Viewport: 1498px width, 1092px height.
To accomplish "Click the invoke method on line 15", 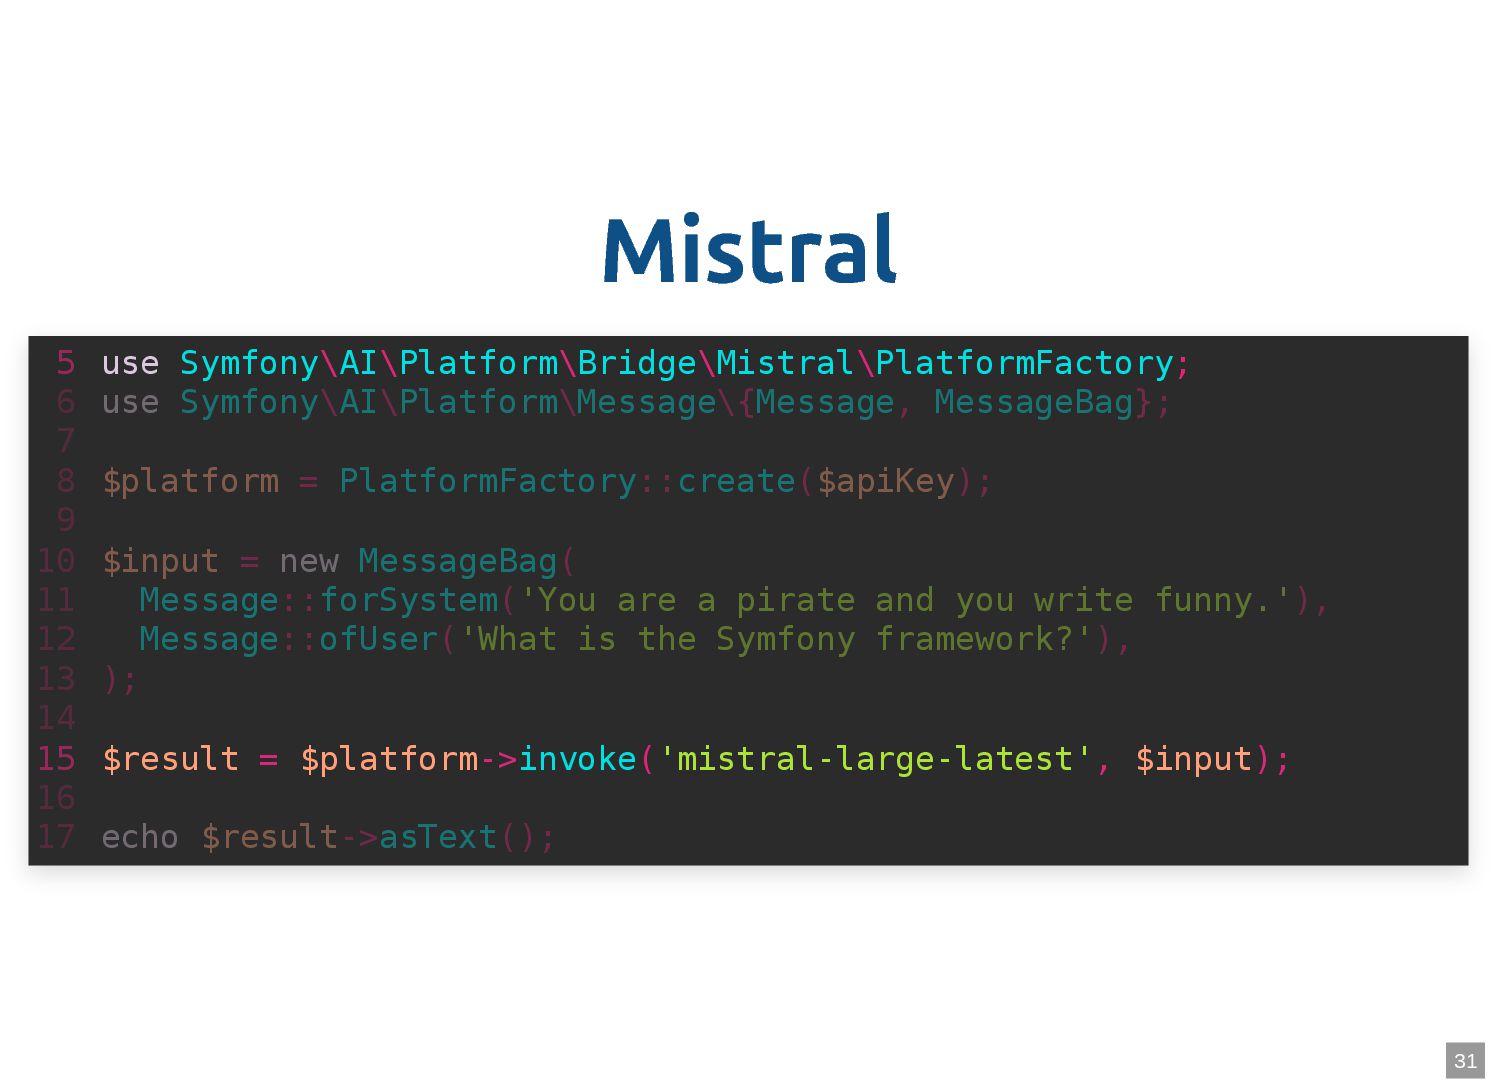I will (x=577, y=758).
